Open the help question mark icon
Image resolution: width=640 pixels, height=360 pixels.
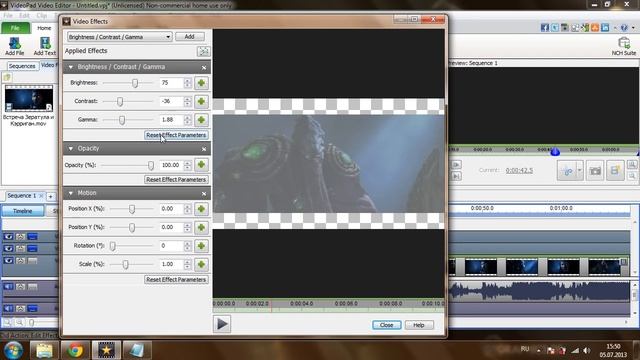pos(624,27)
